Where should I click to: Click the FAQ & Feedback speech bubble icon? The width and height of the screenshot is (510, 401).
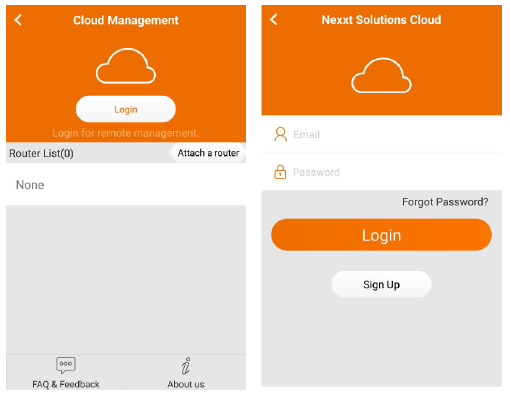click(x=66, y=365)
